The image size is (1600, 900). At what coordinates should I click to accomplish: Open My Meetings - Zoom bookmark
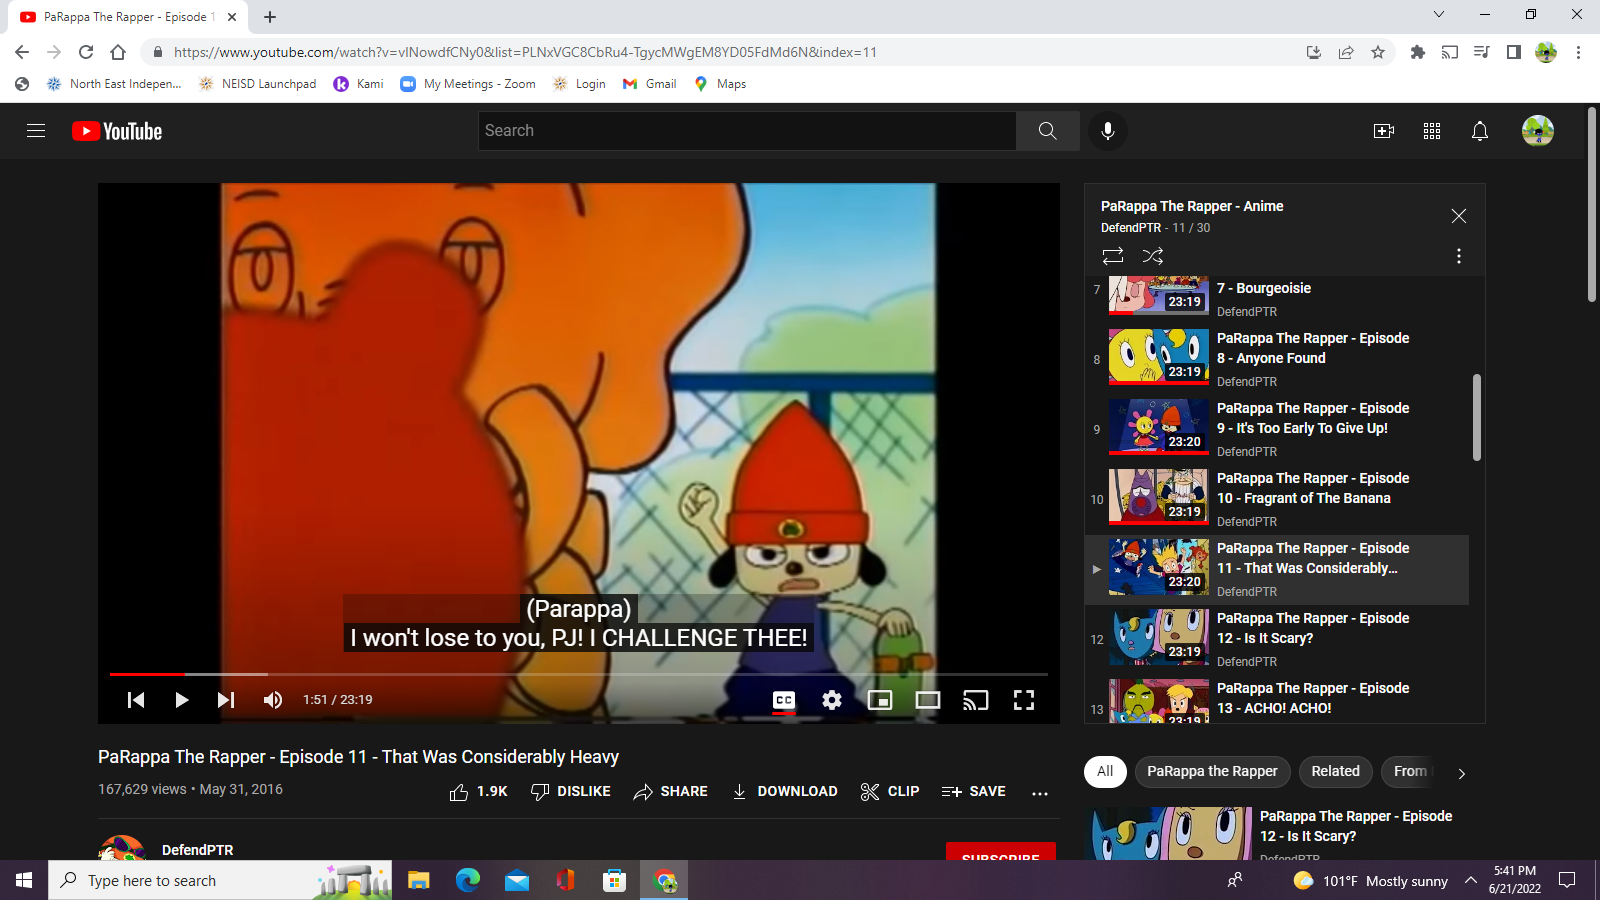pyautogui.click(x=468, y=84)
